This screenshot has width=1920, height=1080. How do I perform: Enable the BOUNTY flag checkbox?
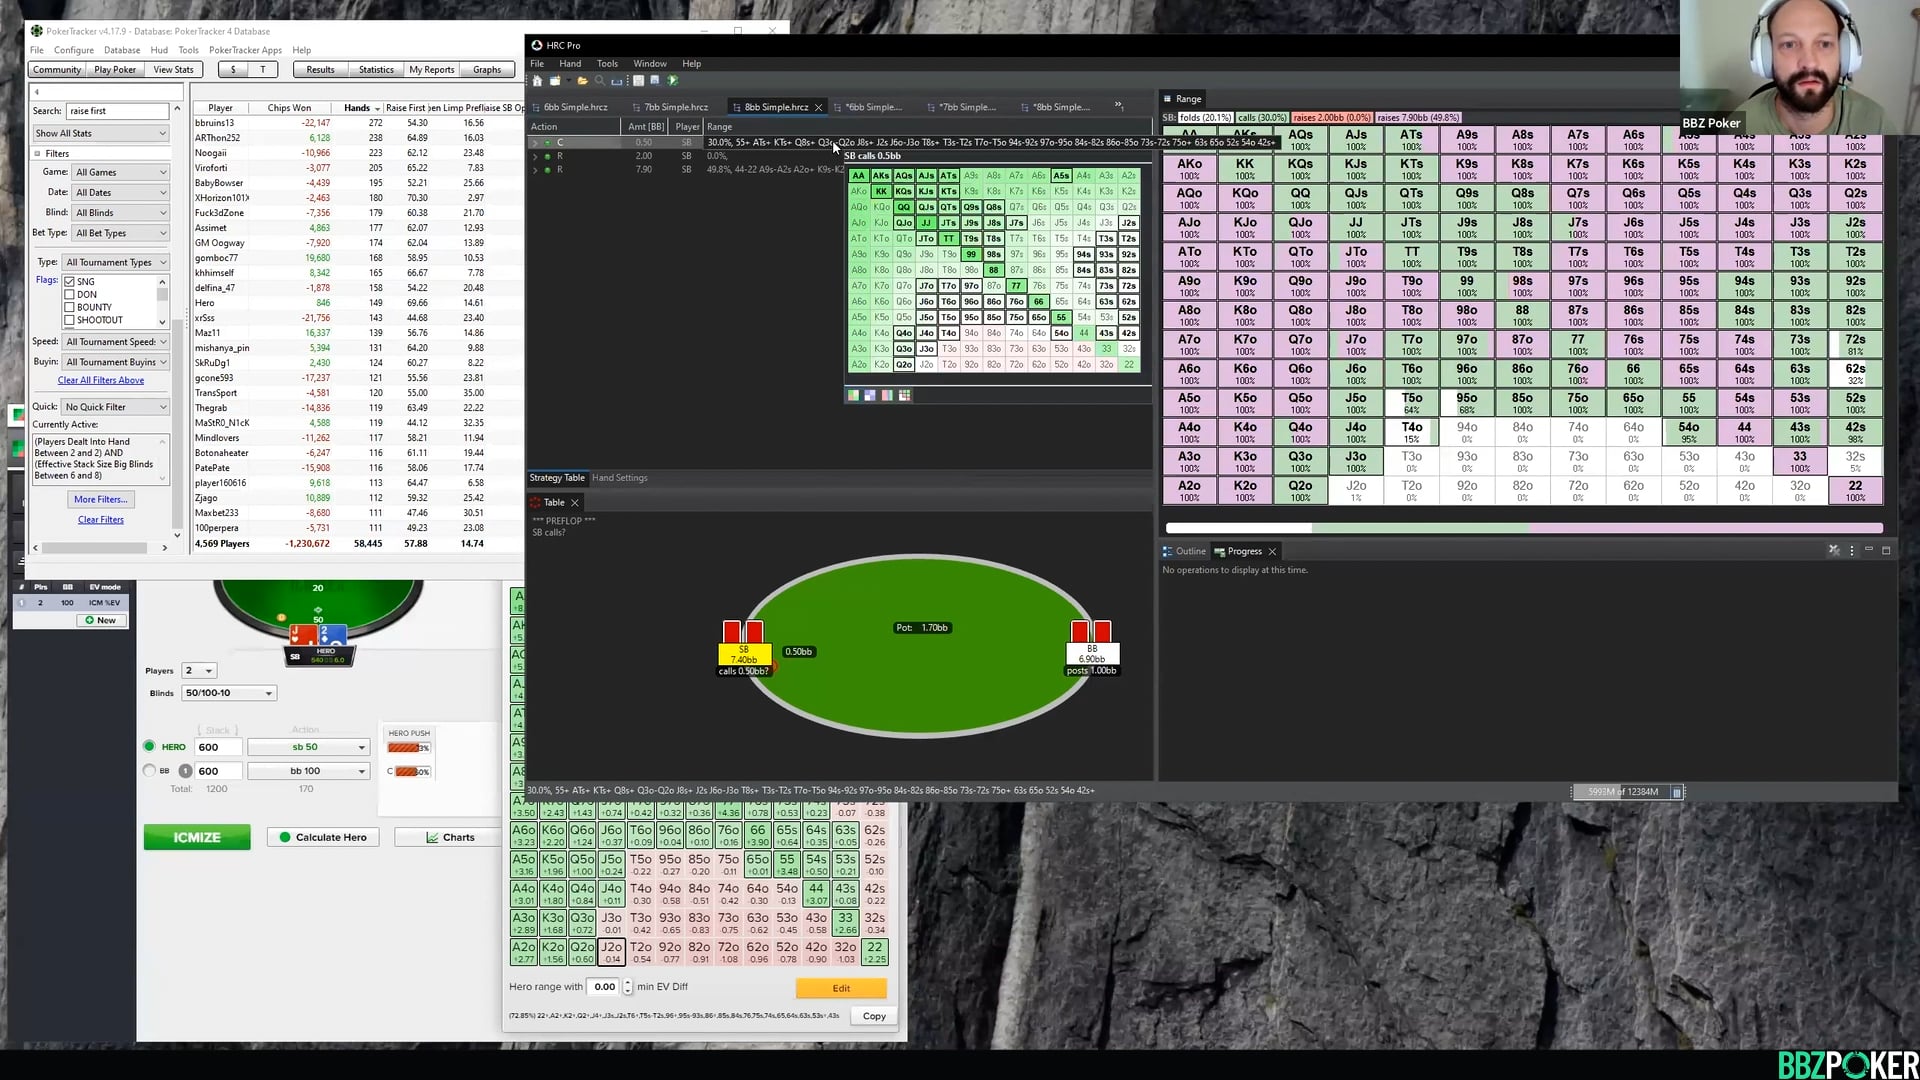pyautogui.click(x=70, y=308)
